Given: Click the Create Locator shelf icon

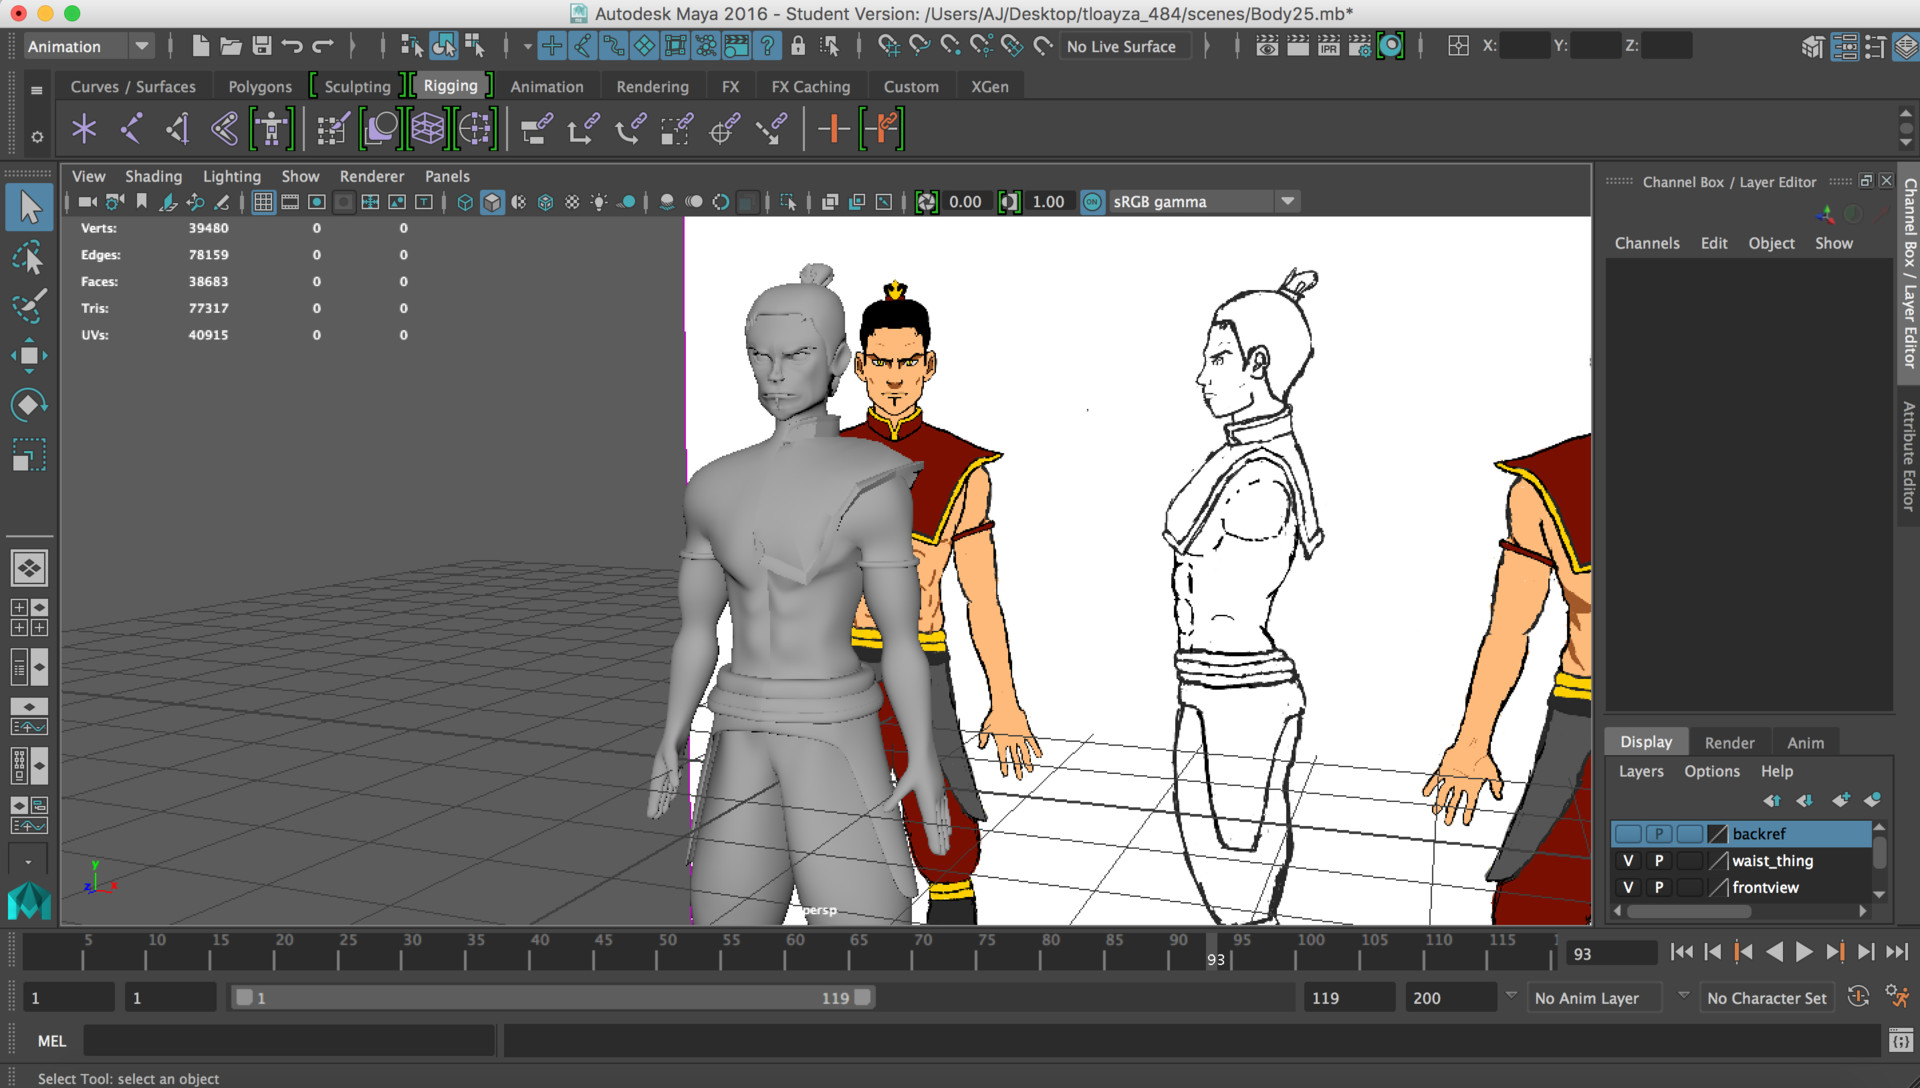Looking at the screenshot, I should [x=84, y=129].
